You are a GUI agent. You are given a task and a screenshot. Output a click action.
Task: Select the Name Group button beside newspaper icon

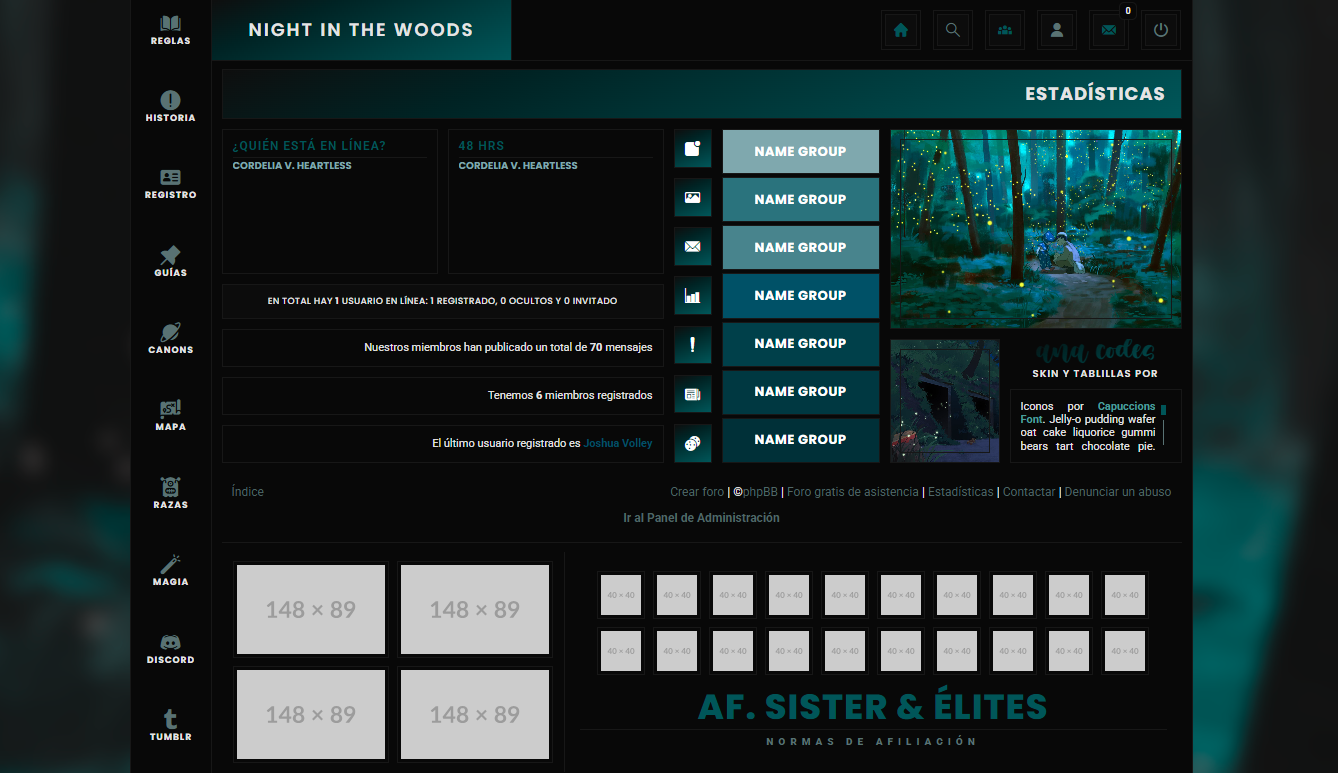(x=800, y=391)
